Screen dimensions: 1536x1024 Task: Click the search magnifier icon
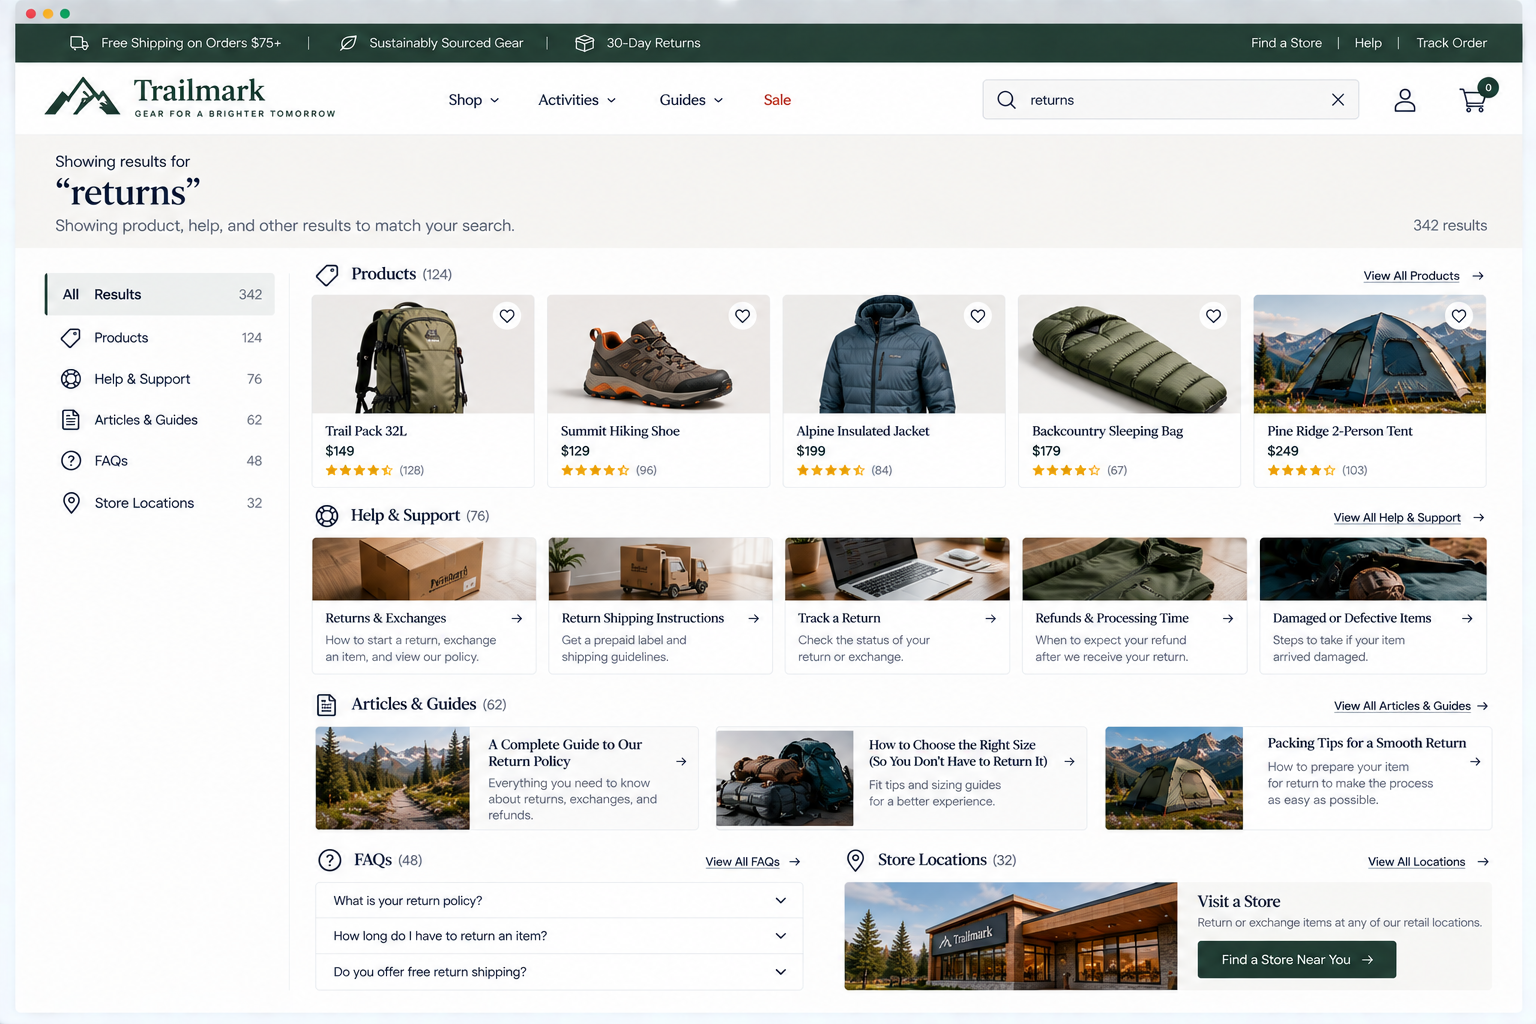click(1006, 100)
